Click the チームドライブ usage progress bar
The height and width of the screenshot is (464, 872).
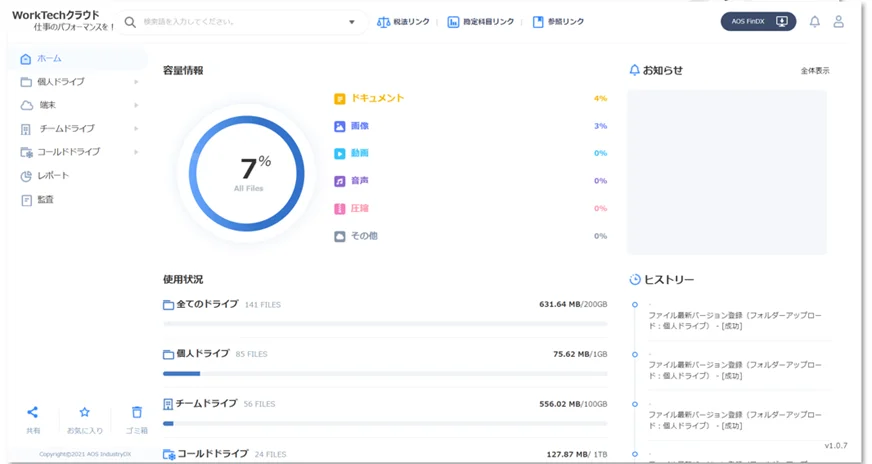pos(385,423)
